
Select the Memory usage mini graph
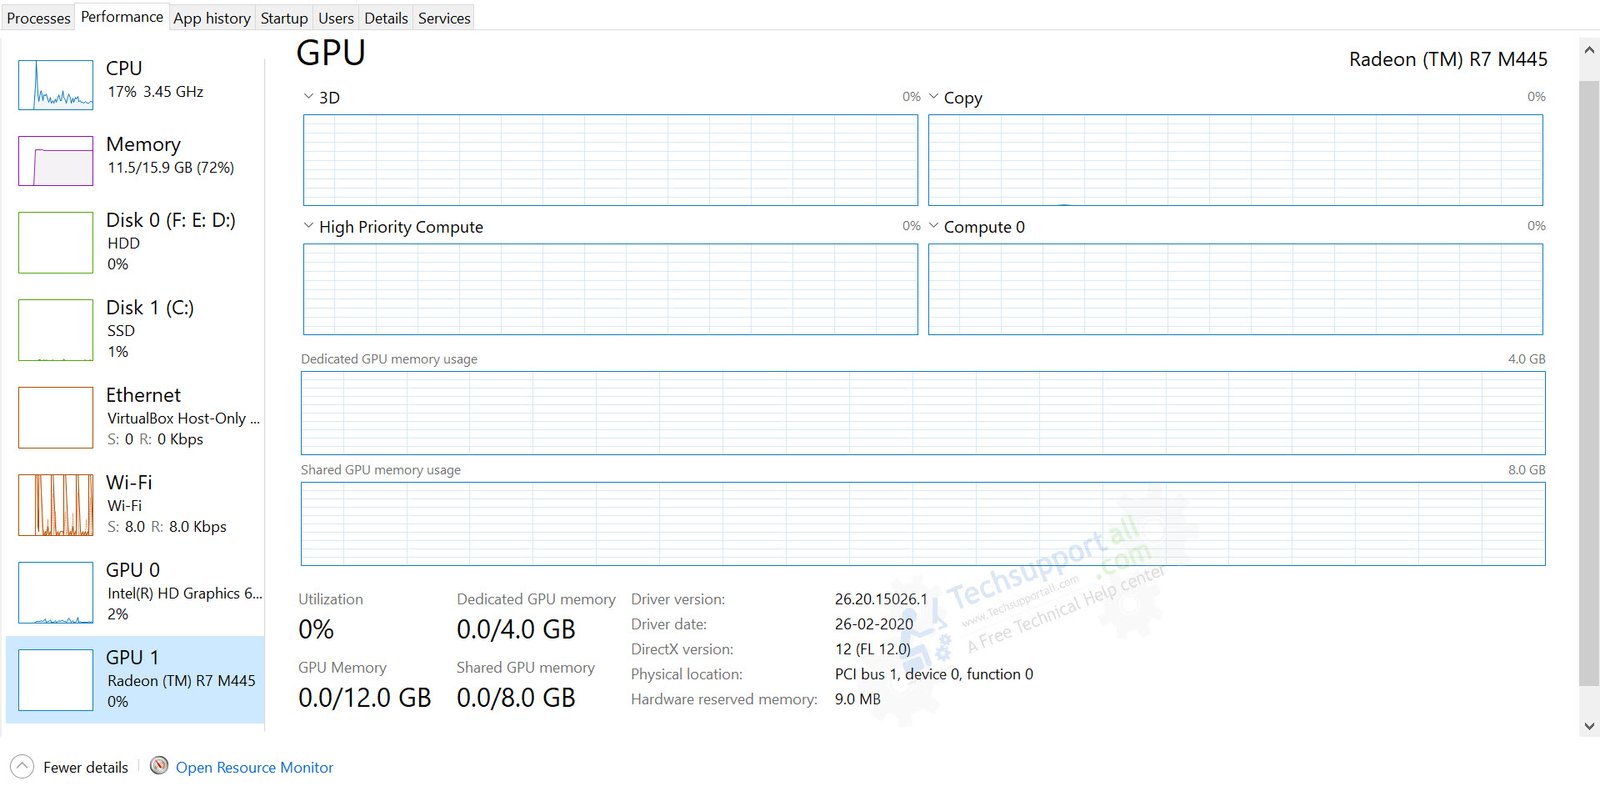coord(56,161)
